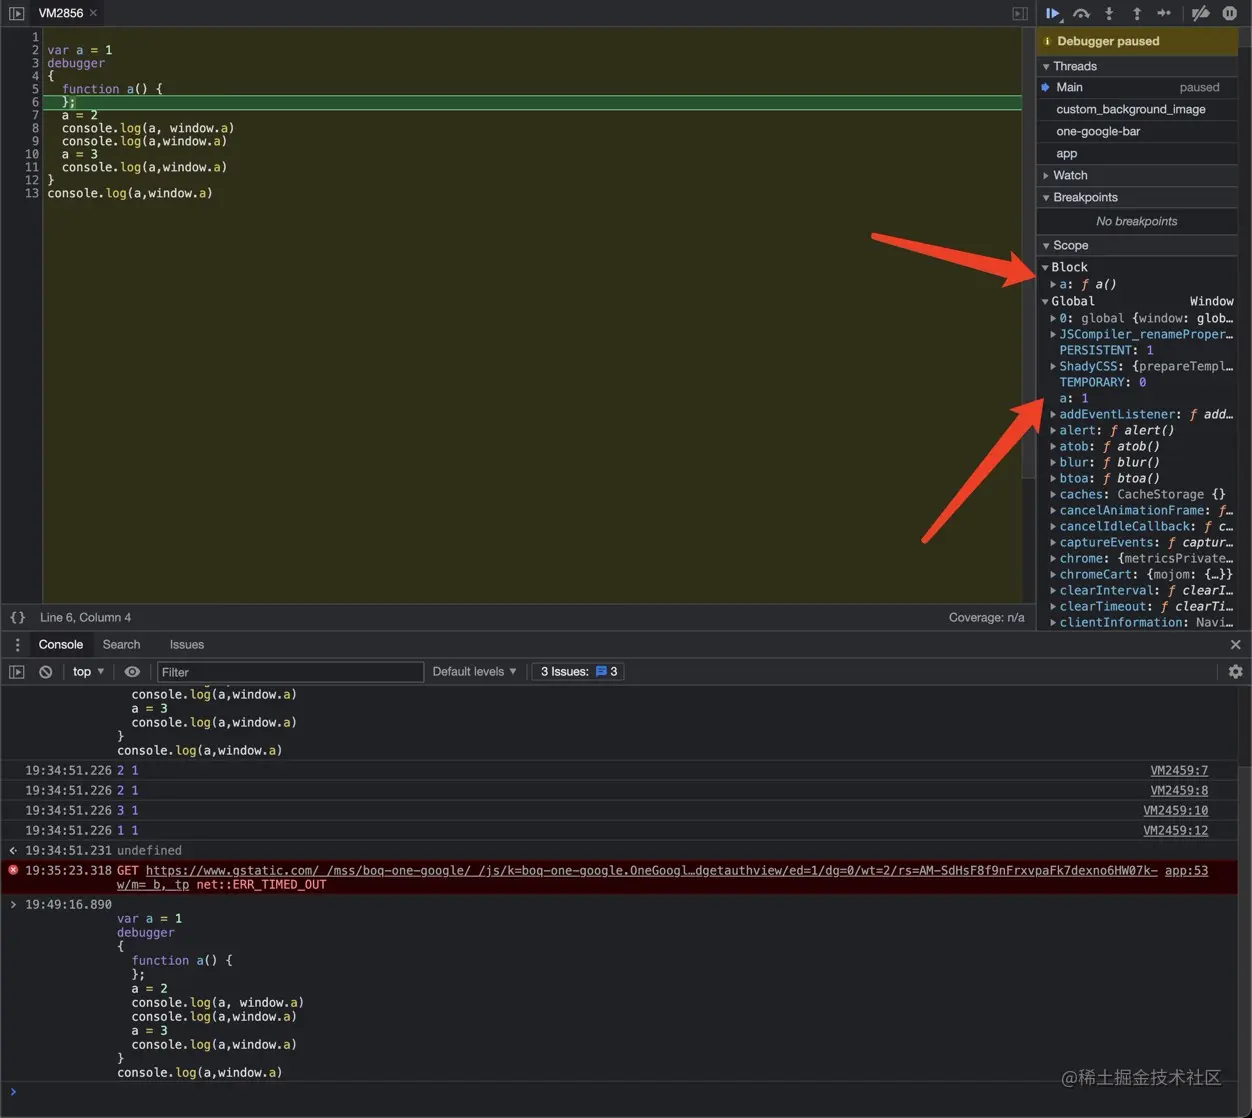
Task: Expand the caches: CacheStorage entry
Action: (x=1053, y=494)
